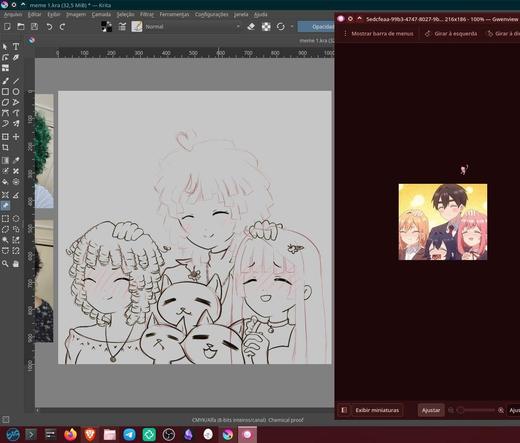This screenshot has width=520, height=443.
Task: Open the Camada menu
Action: pyautogui.click(x=101, y=14)
